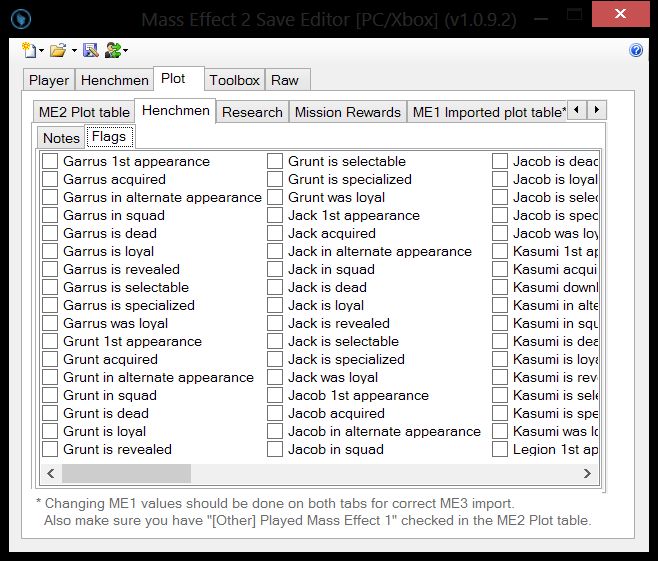Click the horizontal scrollbar left arrow
Screen dimensions: 658x561
coord(51,474)
